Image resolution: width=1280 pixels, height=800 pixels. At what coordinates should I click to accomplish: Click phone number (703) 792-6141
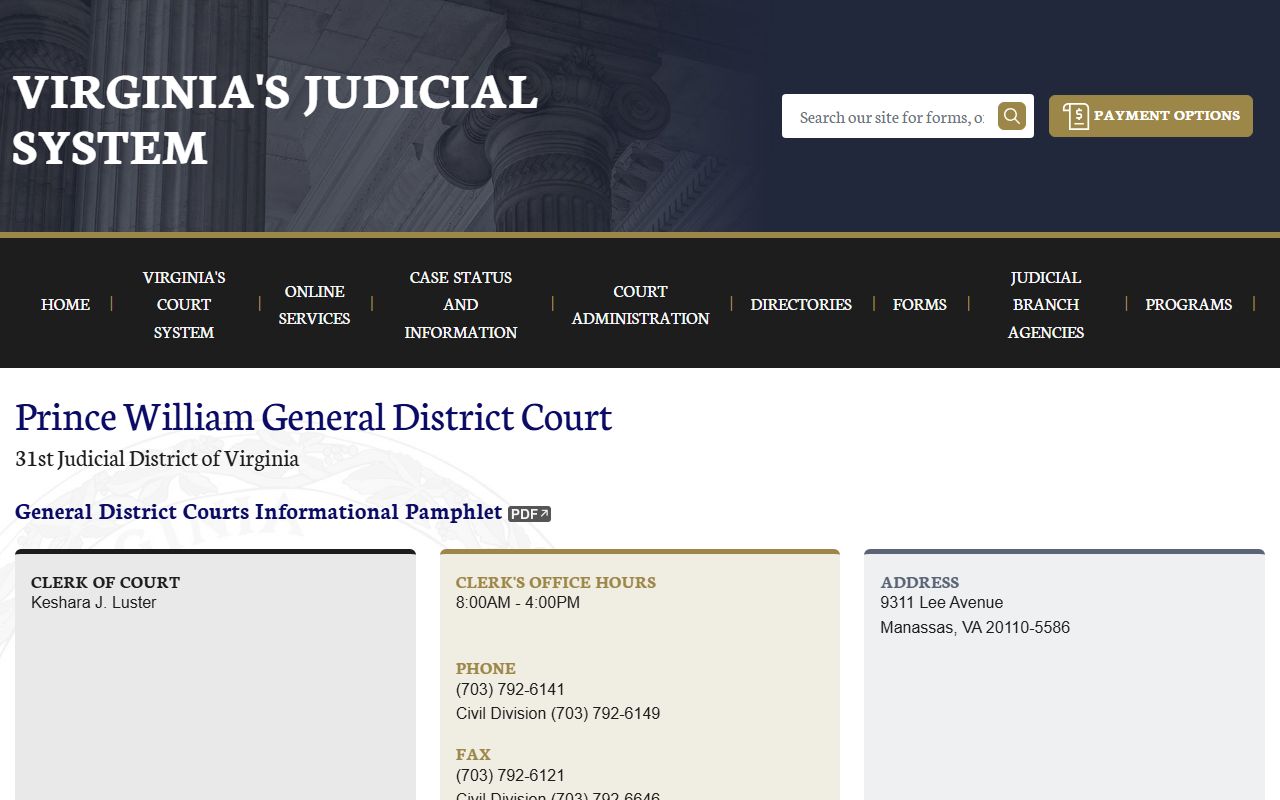510,690
